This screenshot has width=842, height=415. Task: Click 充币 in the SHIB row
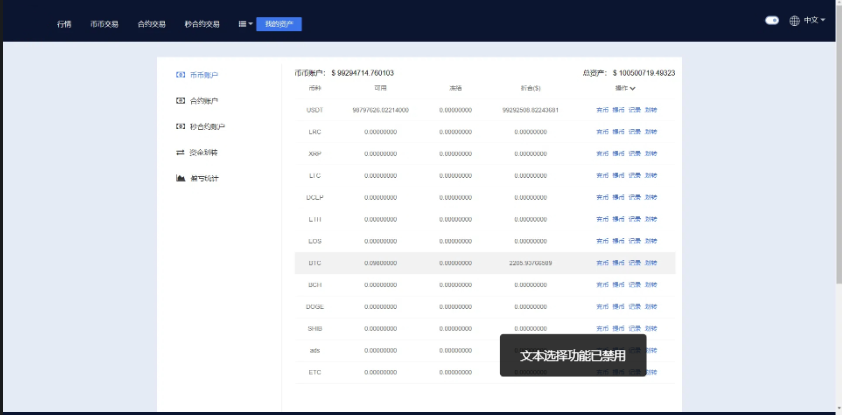point(602,329)
